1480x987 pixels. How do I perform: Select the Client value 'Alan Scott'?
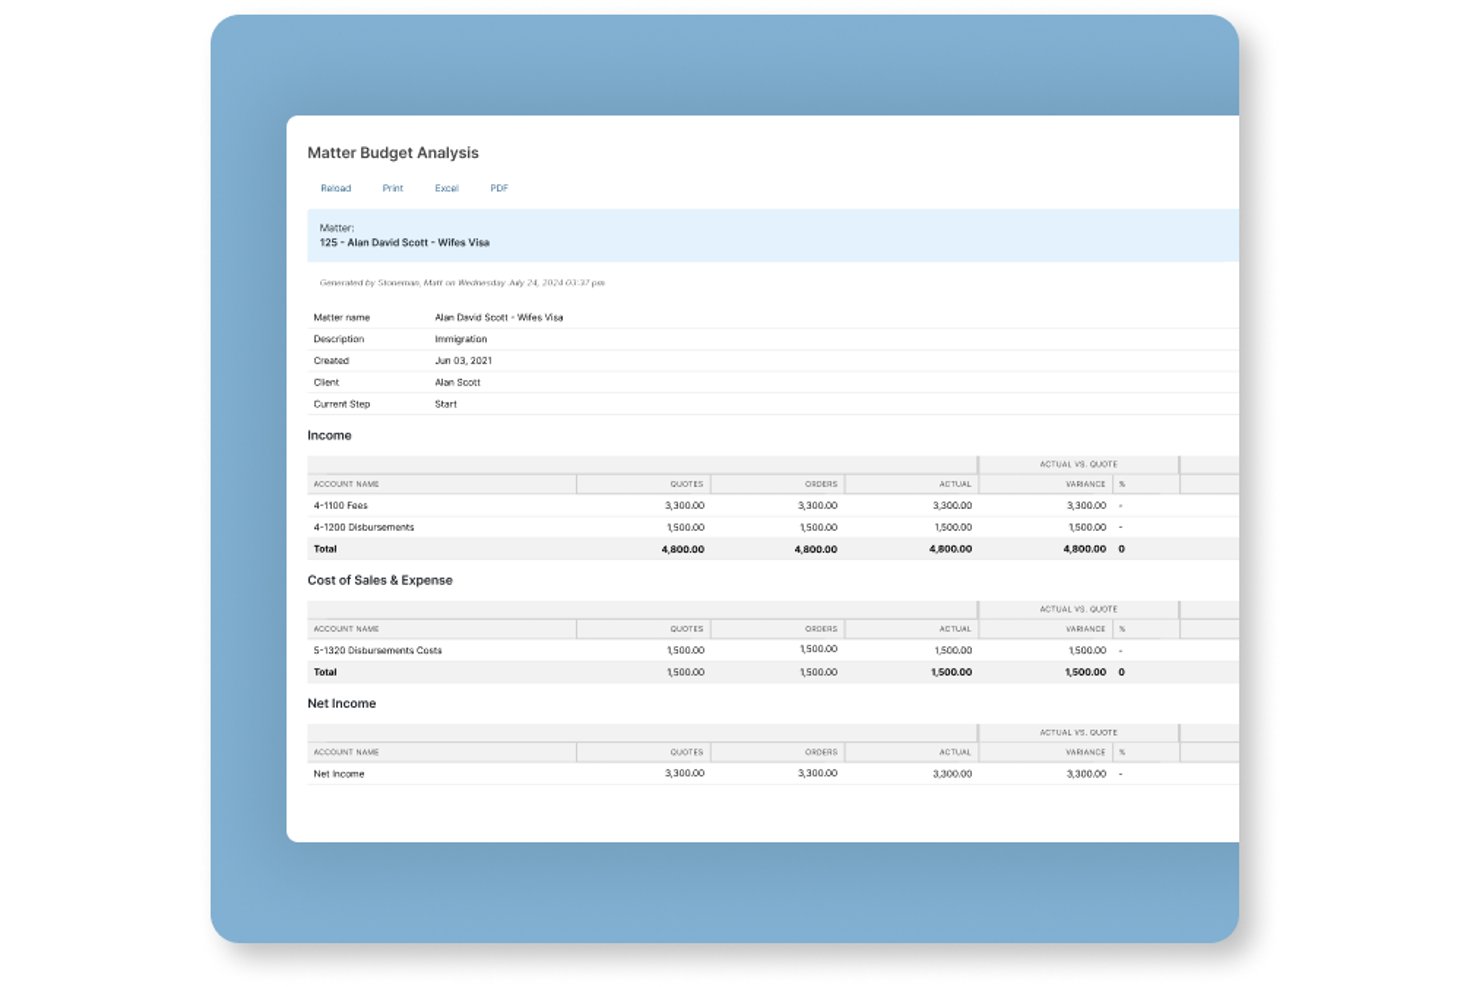tap(458, 383)
